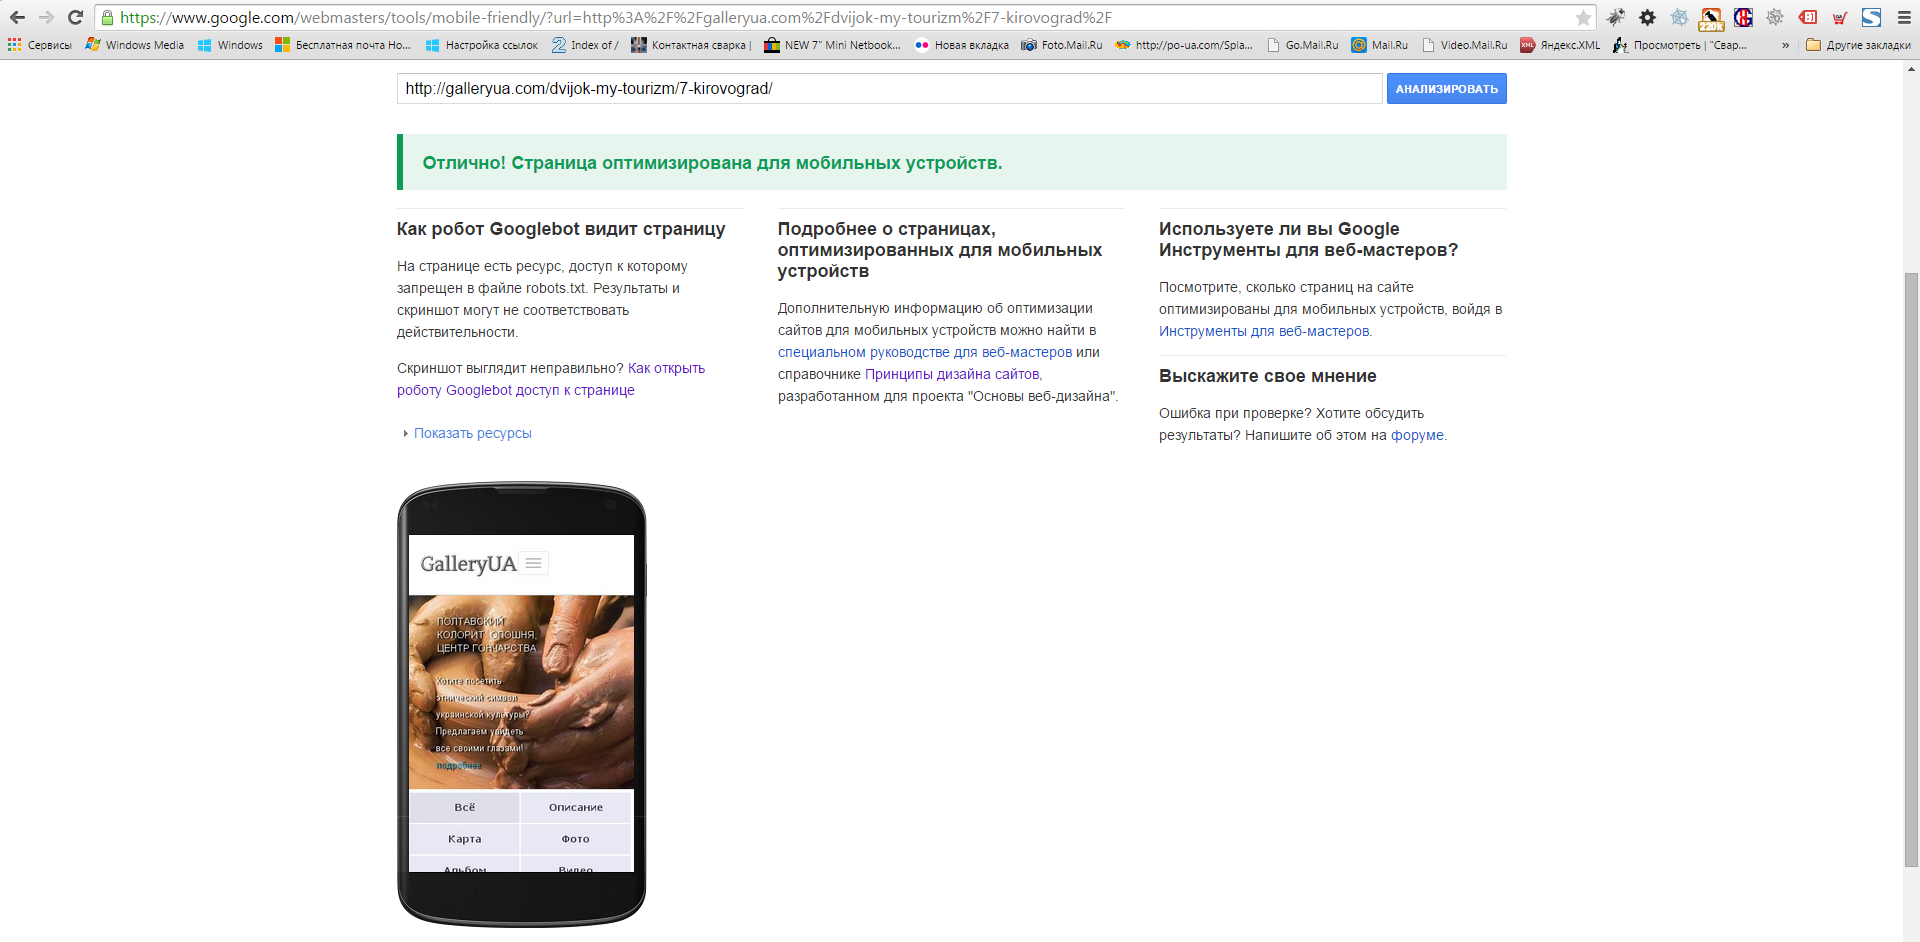The height and width of the screenshot is (942, 1920).
Task: Expand the Показать ресурсы section
Action: coord(472,433)
